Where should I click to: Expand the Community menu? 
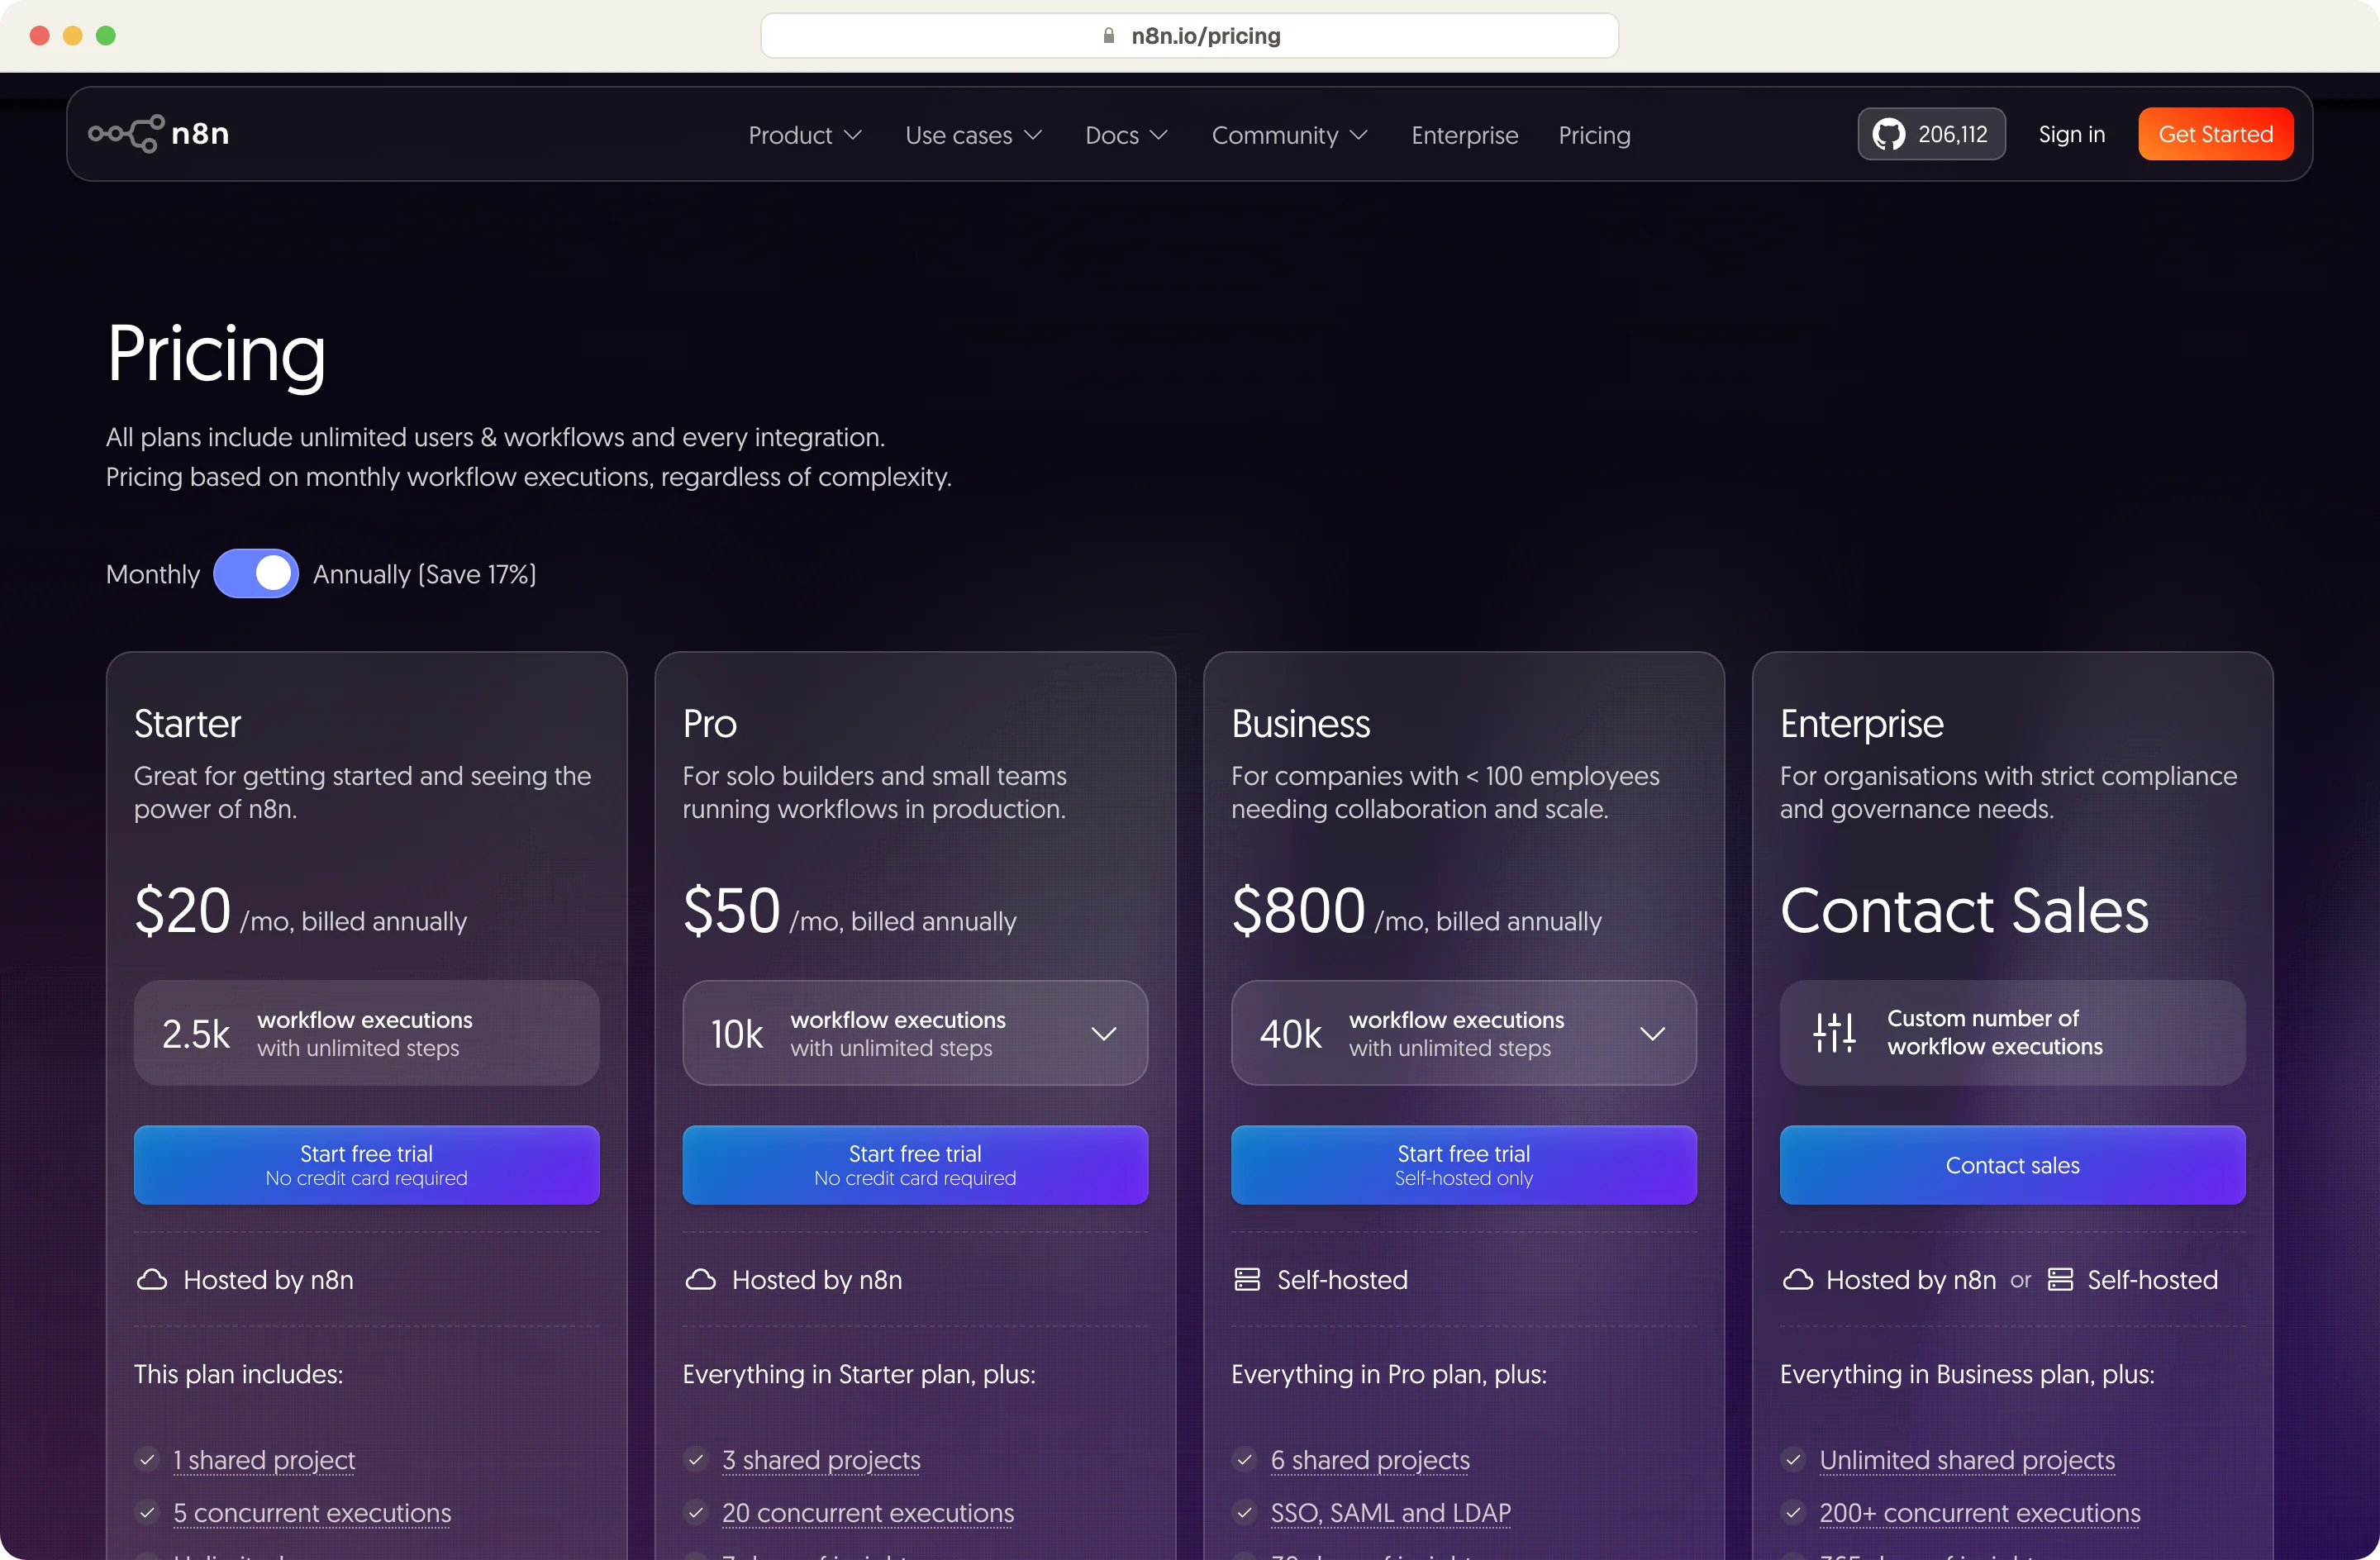[x=1290, y=135]
